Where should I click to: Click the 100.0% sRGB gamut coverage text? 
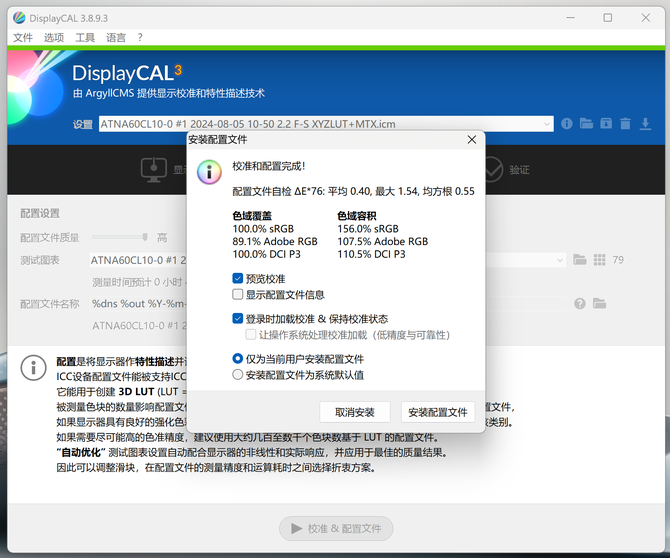[263, 229]
